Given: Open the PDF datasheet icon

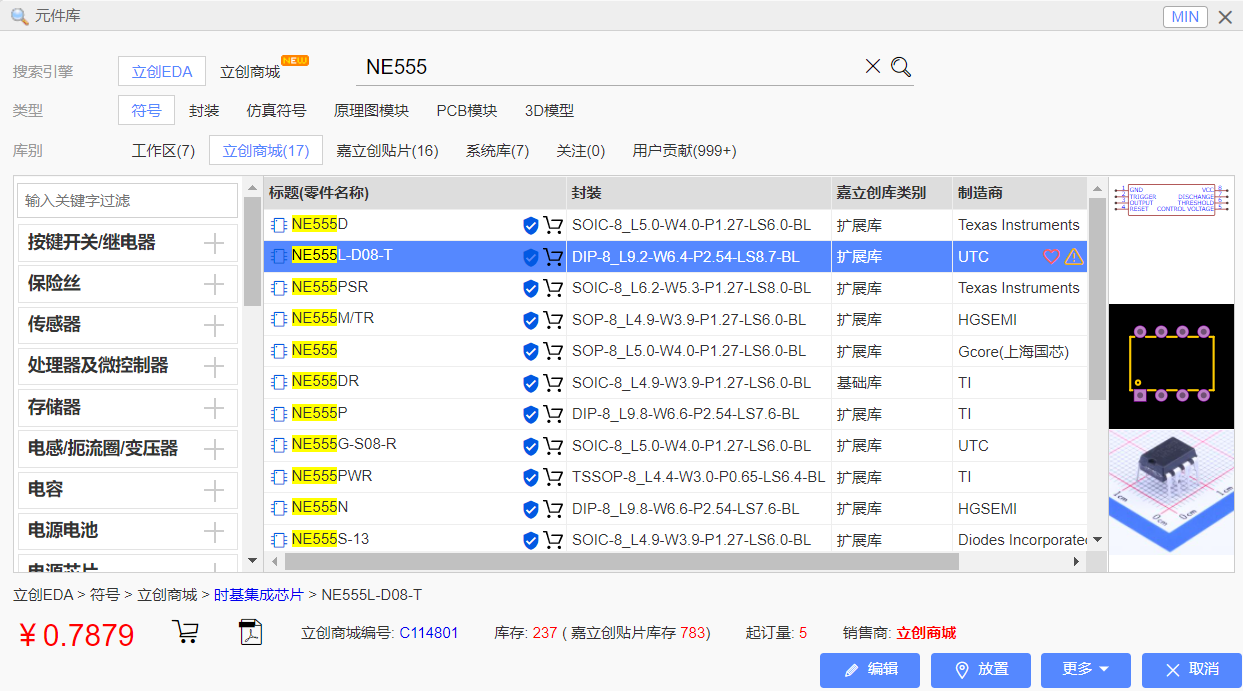Looking at the screenshot, I should 249,633.
